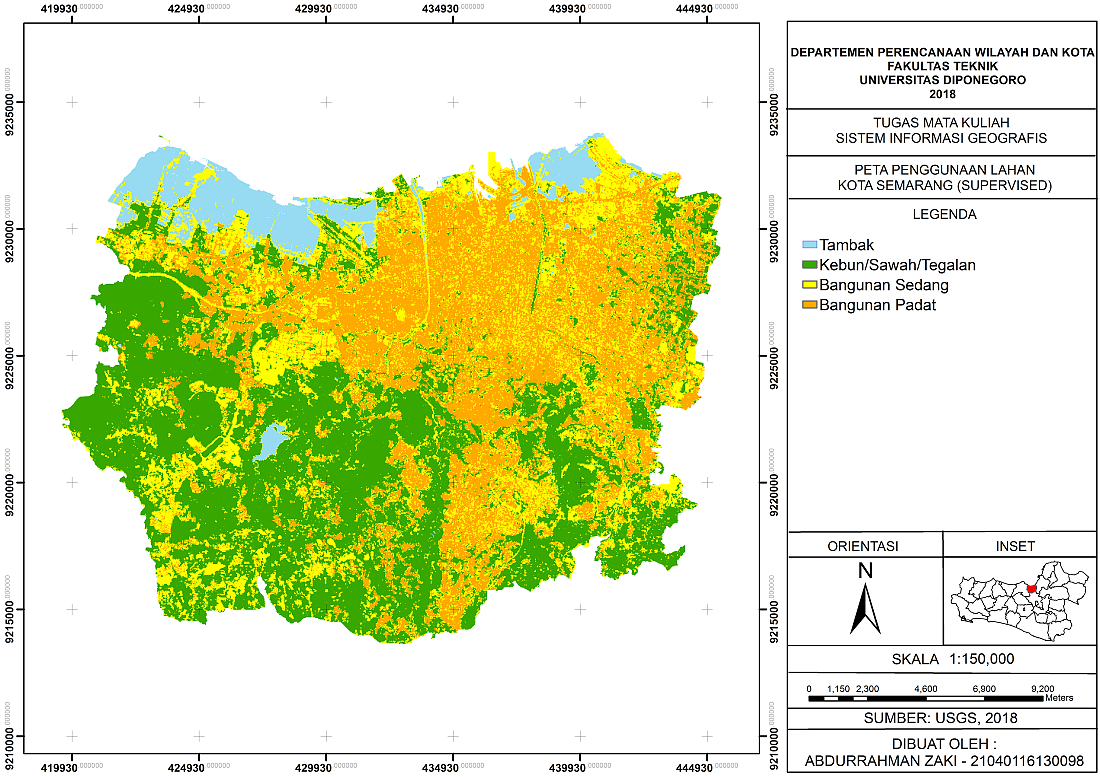Select the INSET map of Central Java
This screenshot has width=1100, height=777.
tap(1017, 595)
